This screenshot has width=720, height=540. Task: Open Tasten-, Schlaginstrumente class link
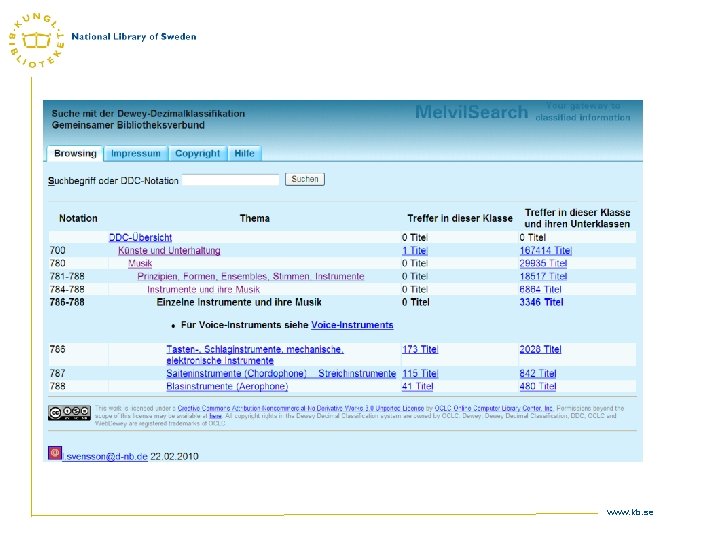[x=255, y=354]
